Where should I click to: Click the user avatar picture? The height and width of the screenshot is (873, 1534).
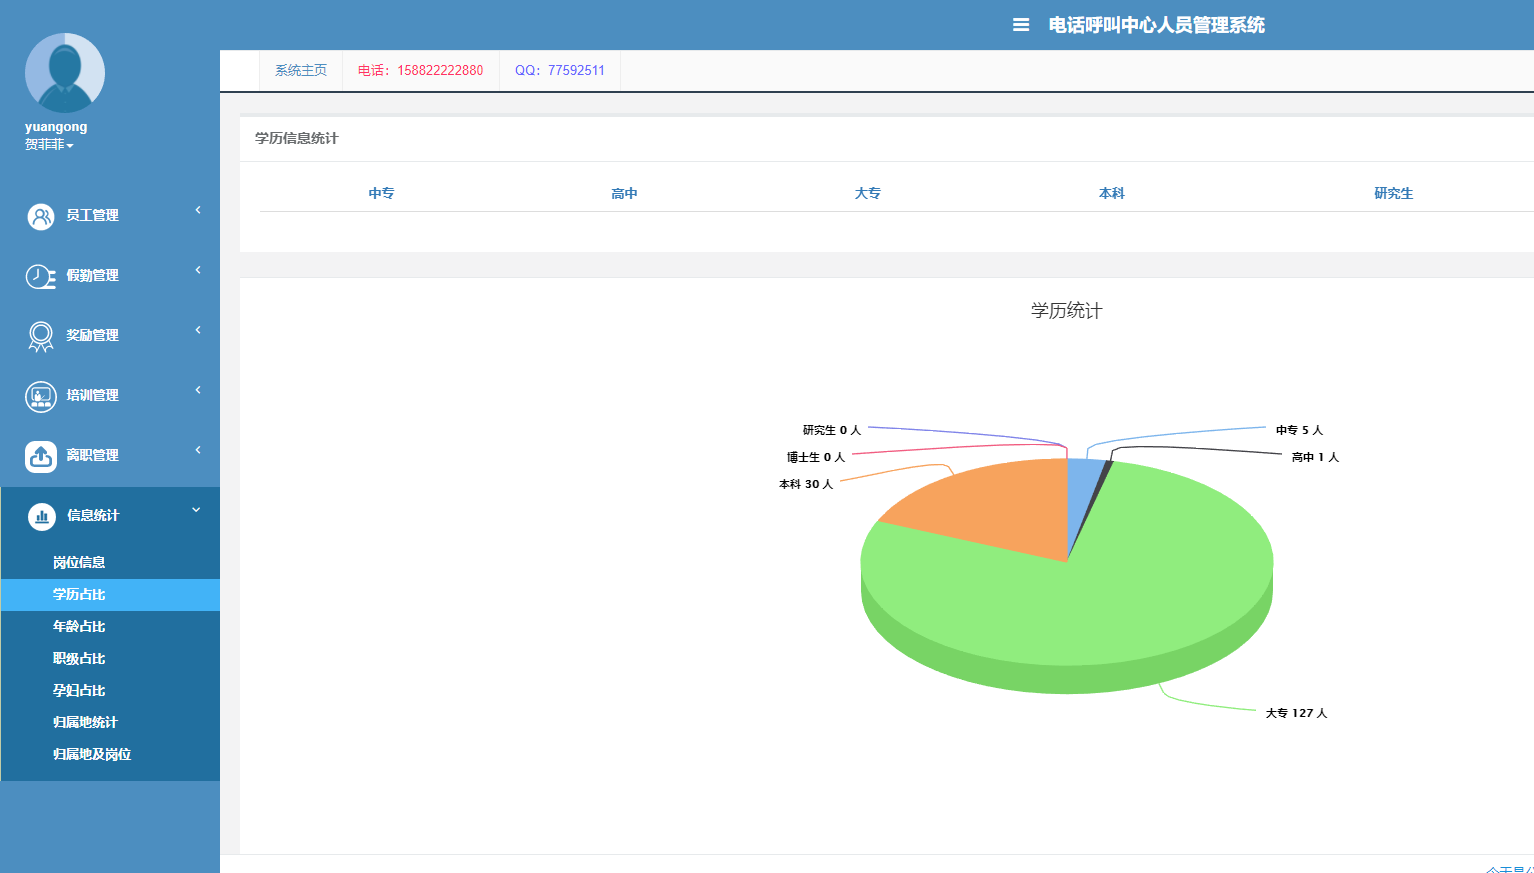65,73
